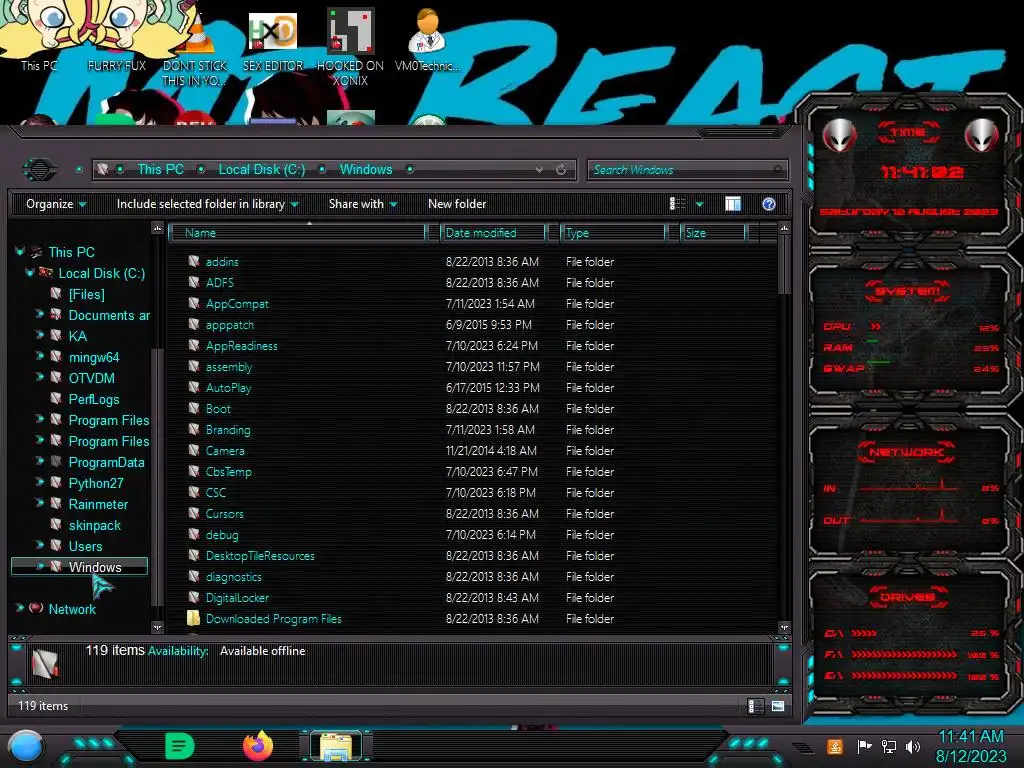
Task: Select Users in the navigation tree
Action: (x=86, y=546)
